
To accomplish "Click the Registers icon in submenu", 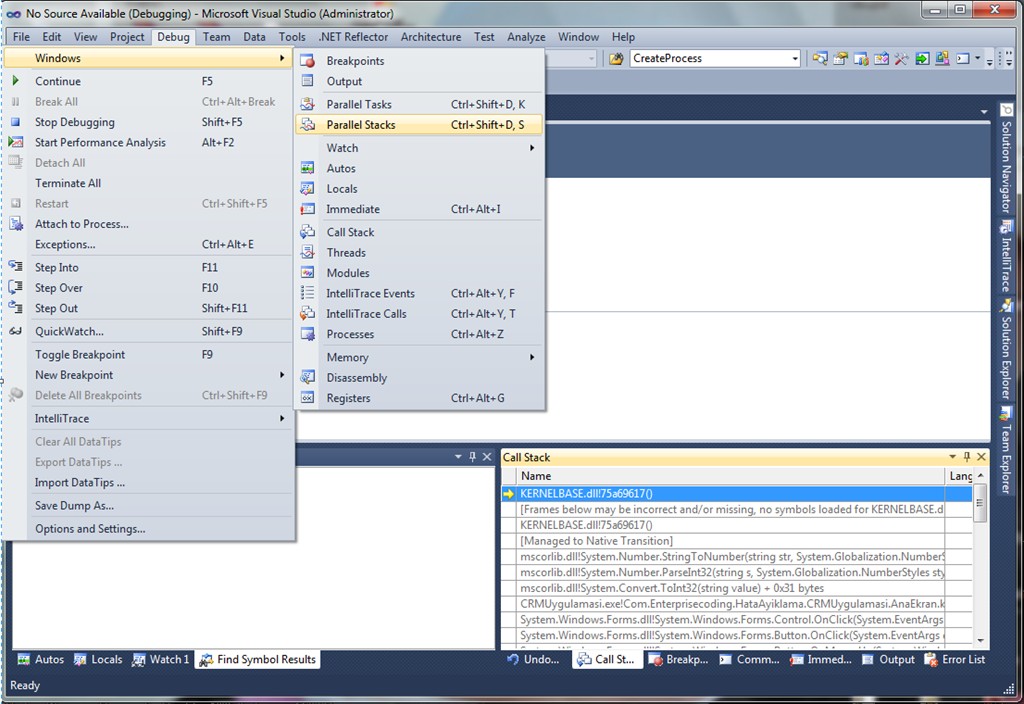I will pos(308,398).
